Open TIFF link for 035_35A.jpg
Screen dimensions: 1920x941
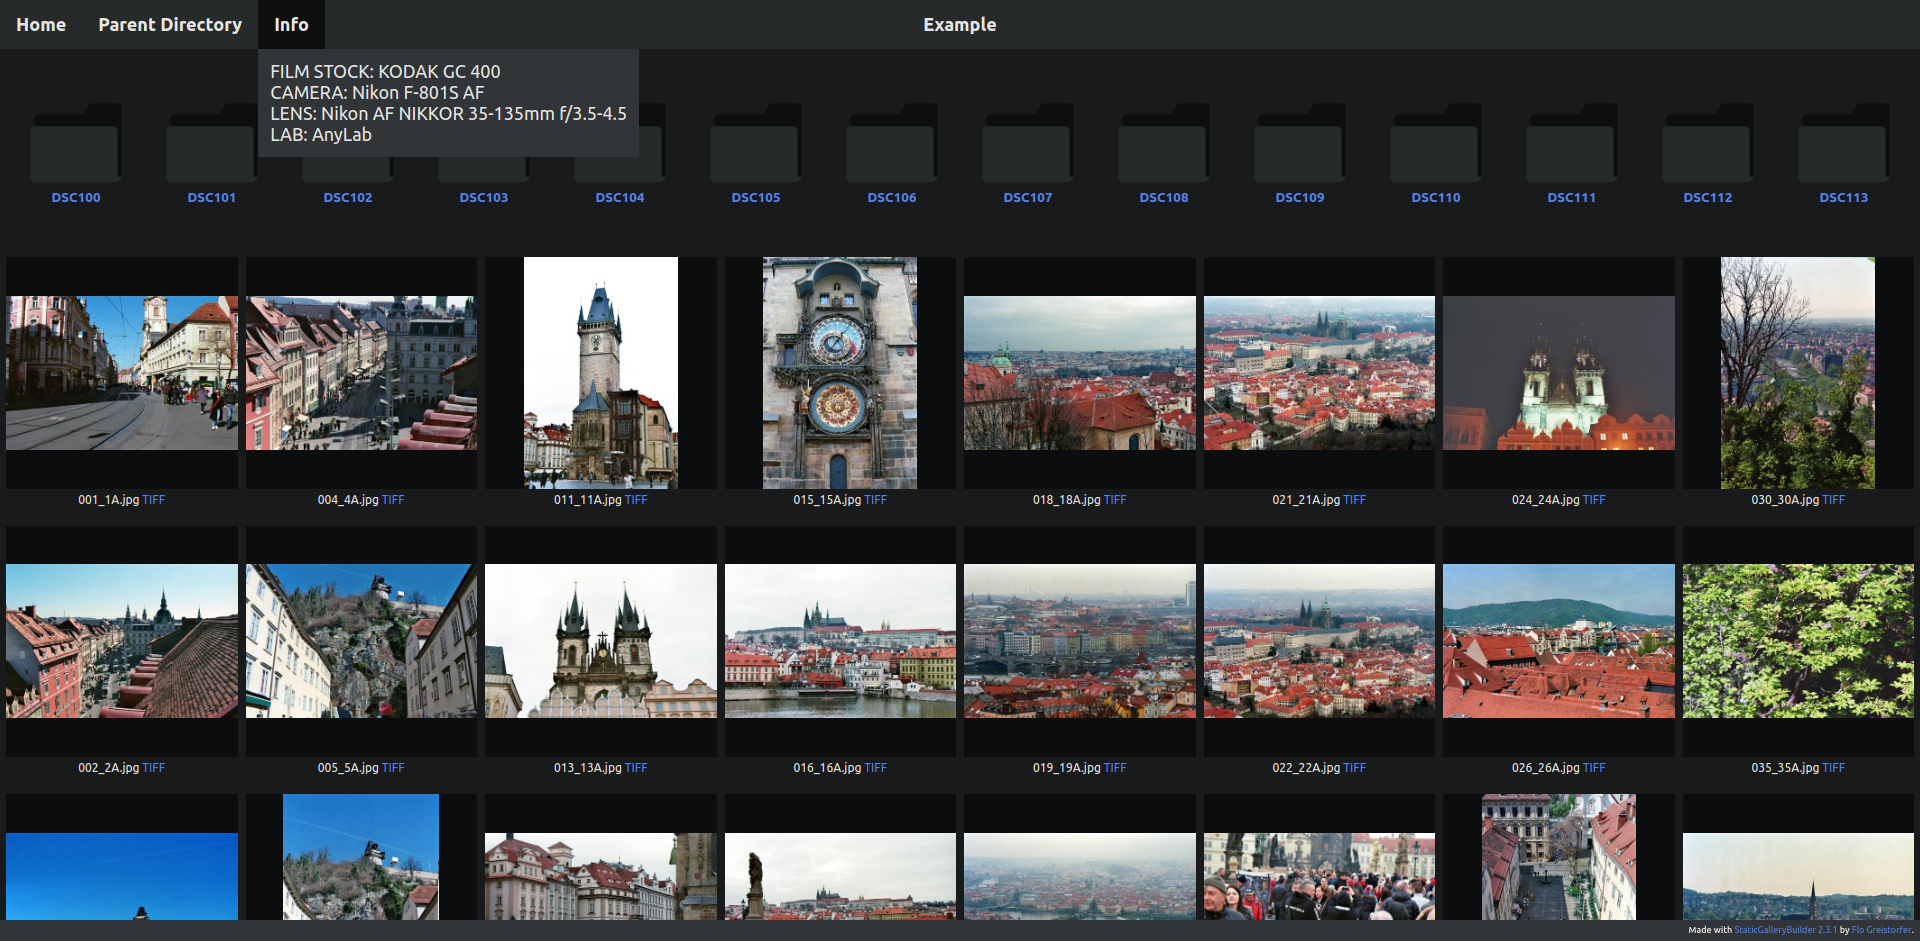tap(1833, 768)
